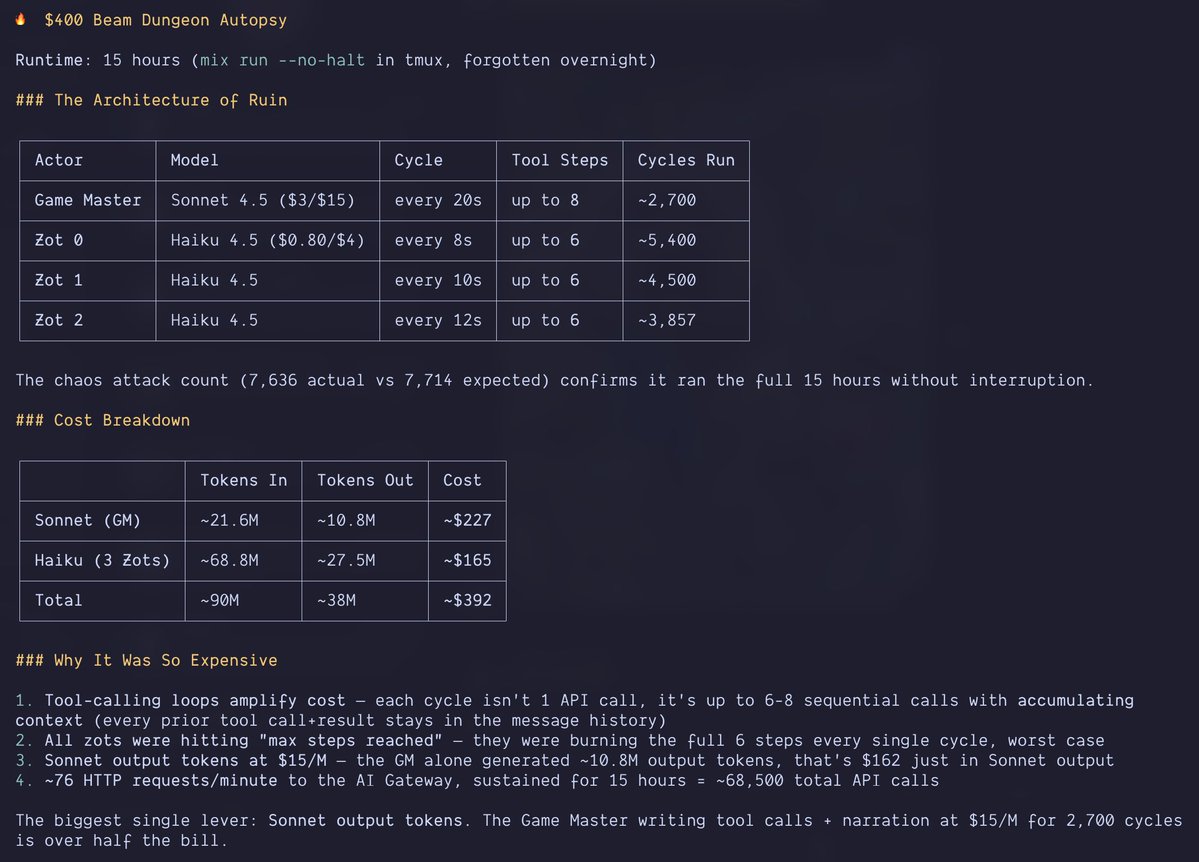Select the '### The Architecture of Ruin' heading

pyautogui.click(x=151, y=100)
